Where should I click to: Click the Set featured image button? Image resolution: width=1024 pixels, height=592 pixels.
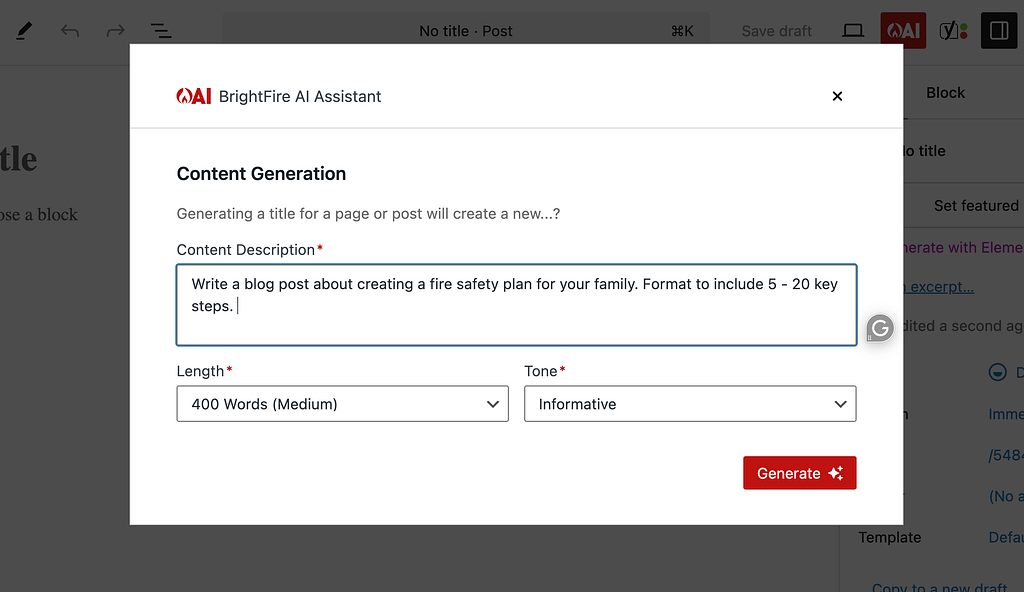[975, 205]
